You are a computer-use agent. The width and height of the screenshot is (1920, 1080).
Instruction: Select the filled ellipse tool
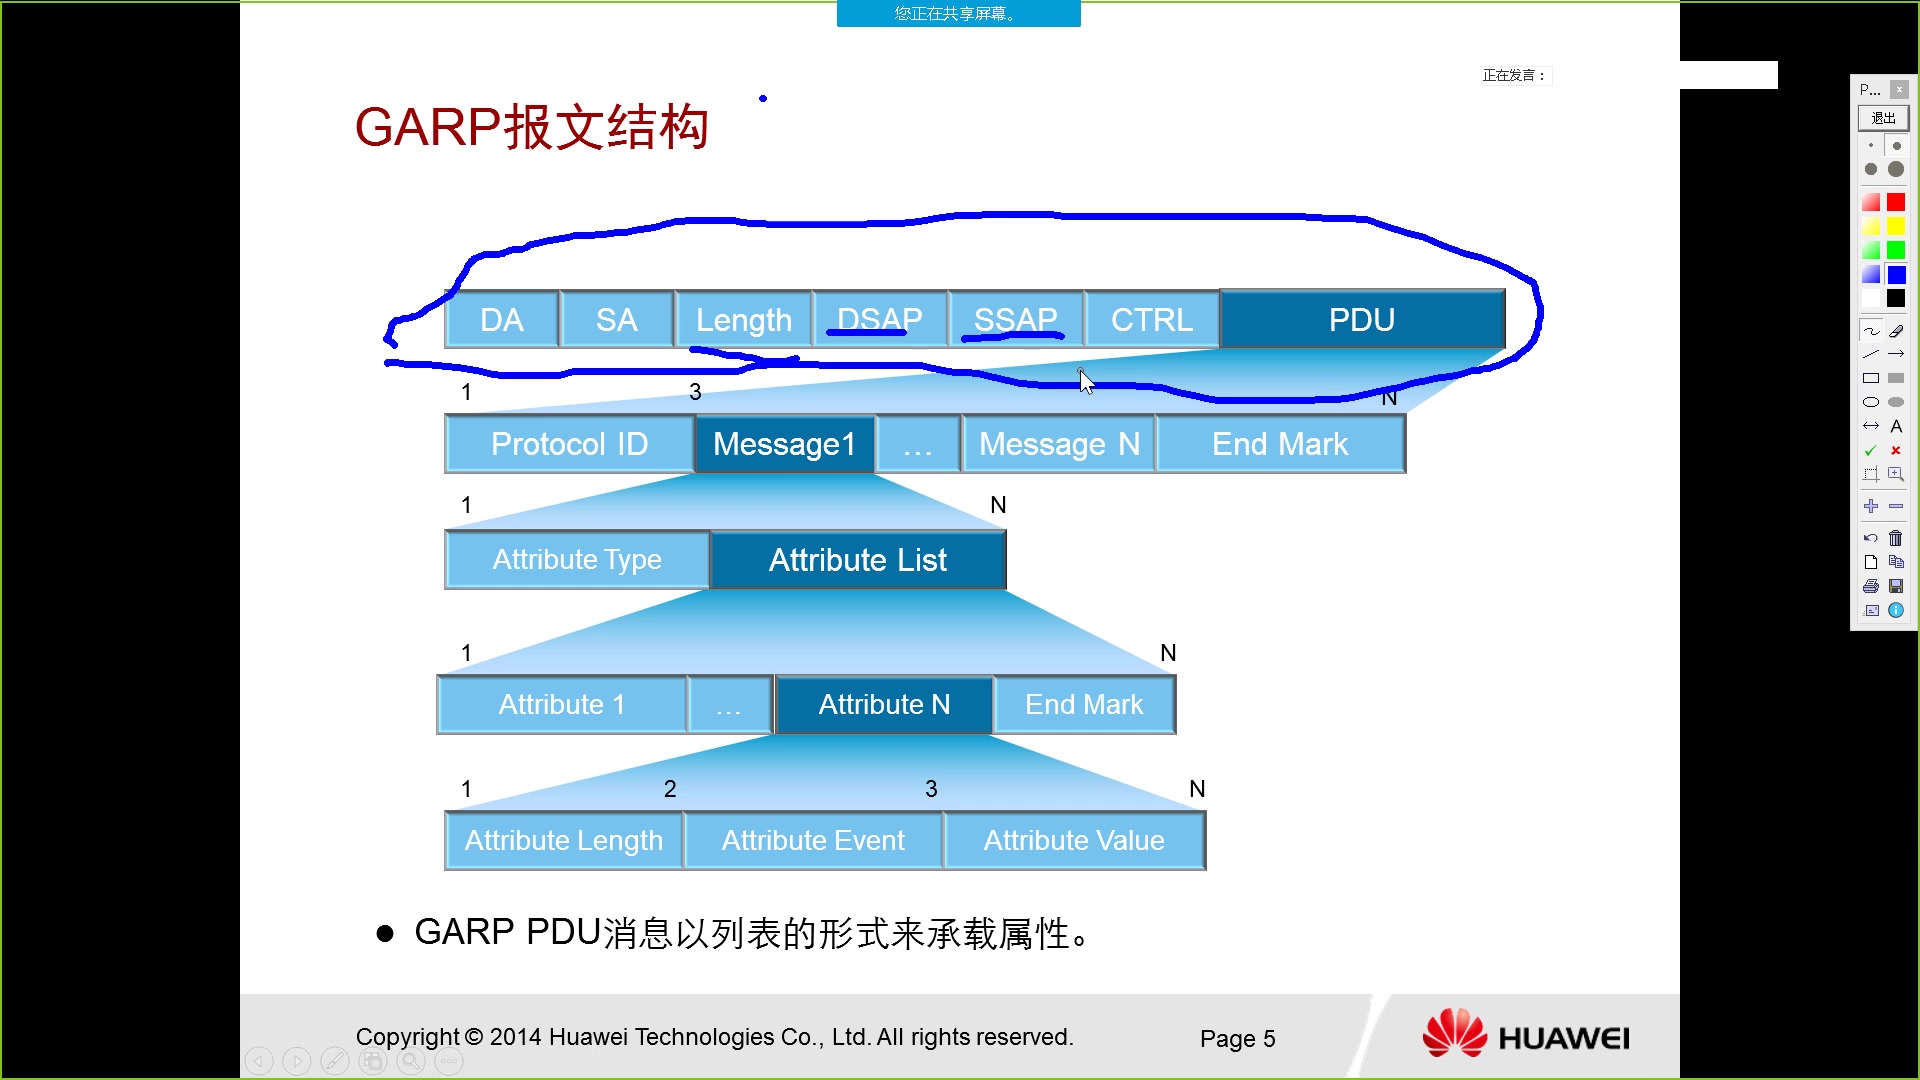pyautogui.click(x=1896, y=402)
